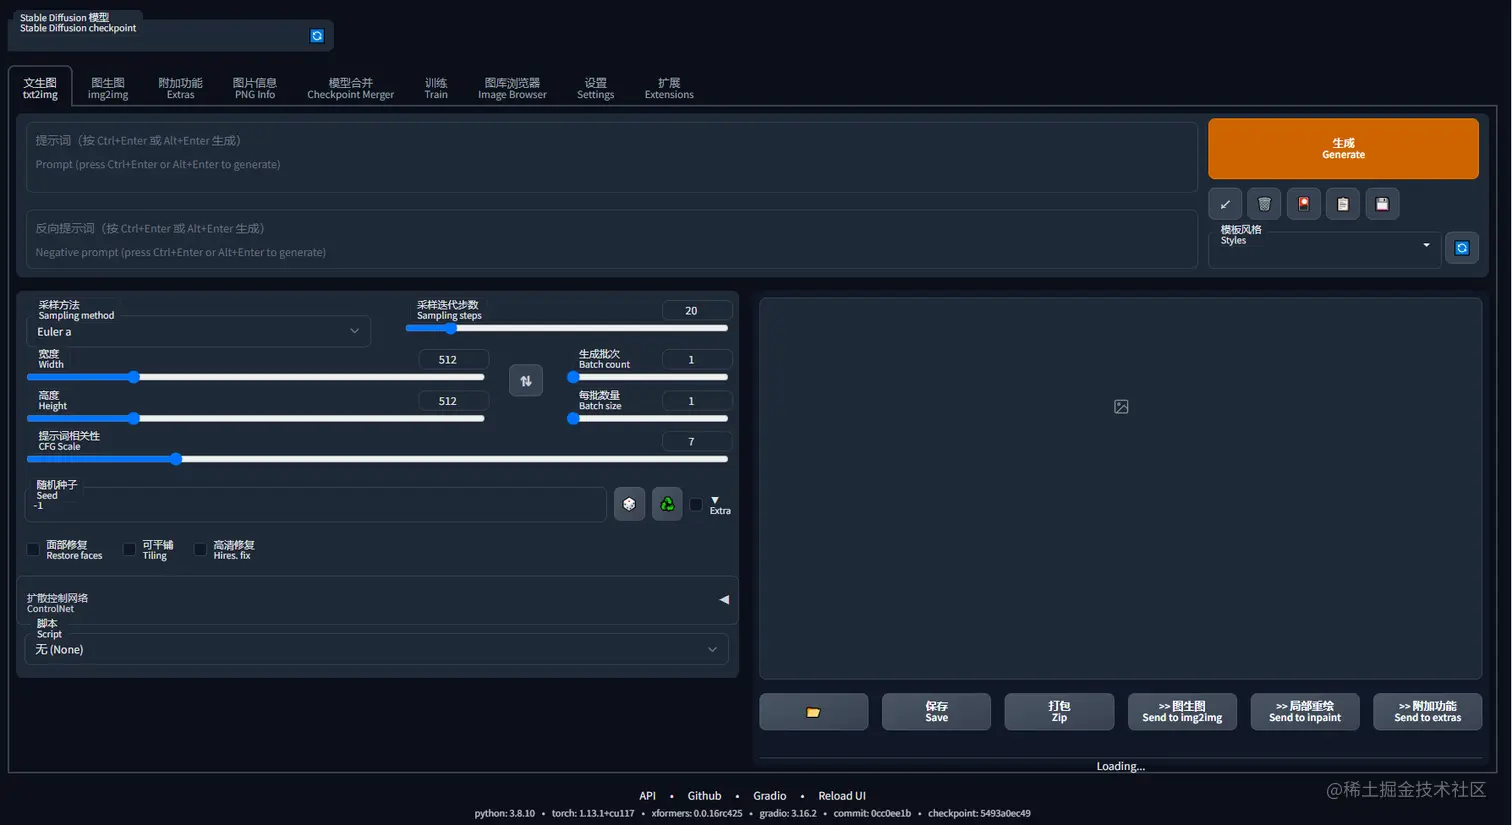Open the Gradio footer link
1512x825 pixels.
point(769,796)
